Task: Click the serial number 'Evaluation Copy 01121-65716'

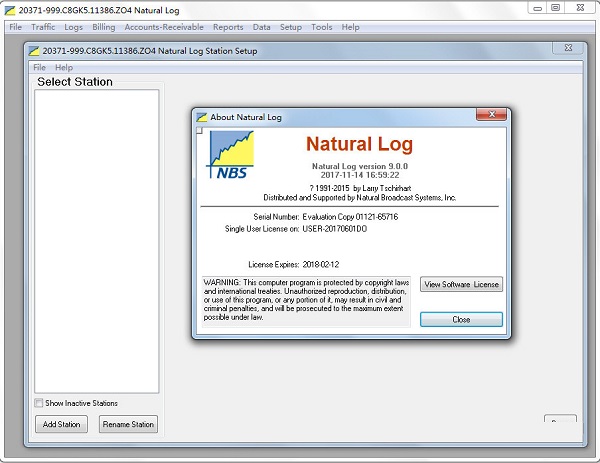Action: click(x=350, y=217)
